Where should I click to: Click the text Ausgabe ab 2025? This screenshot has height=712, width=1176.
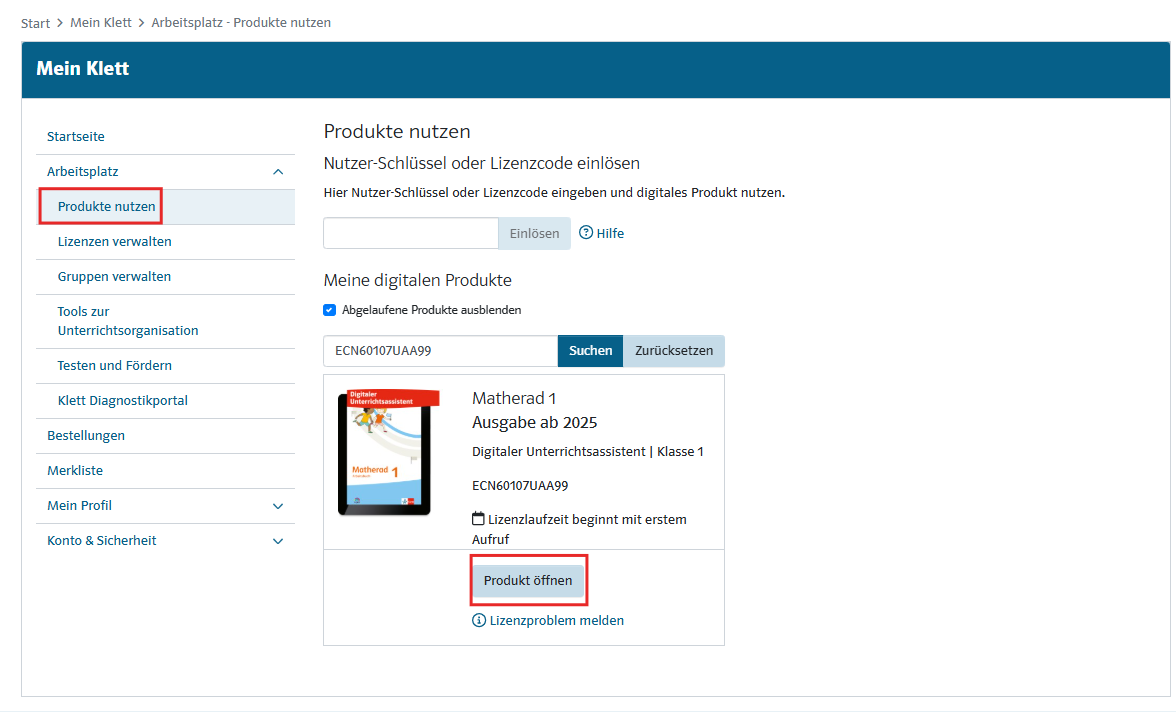tap(534, 422)
